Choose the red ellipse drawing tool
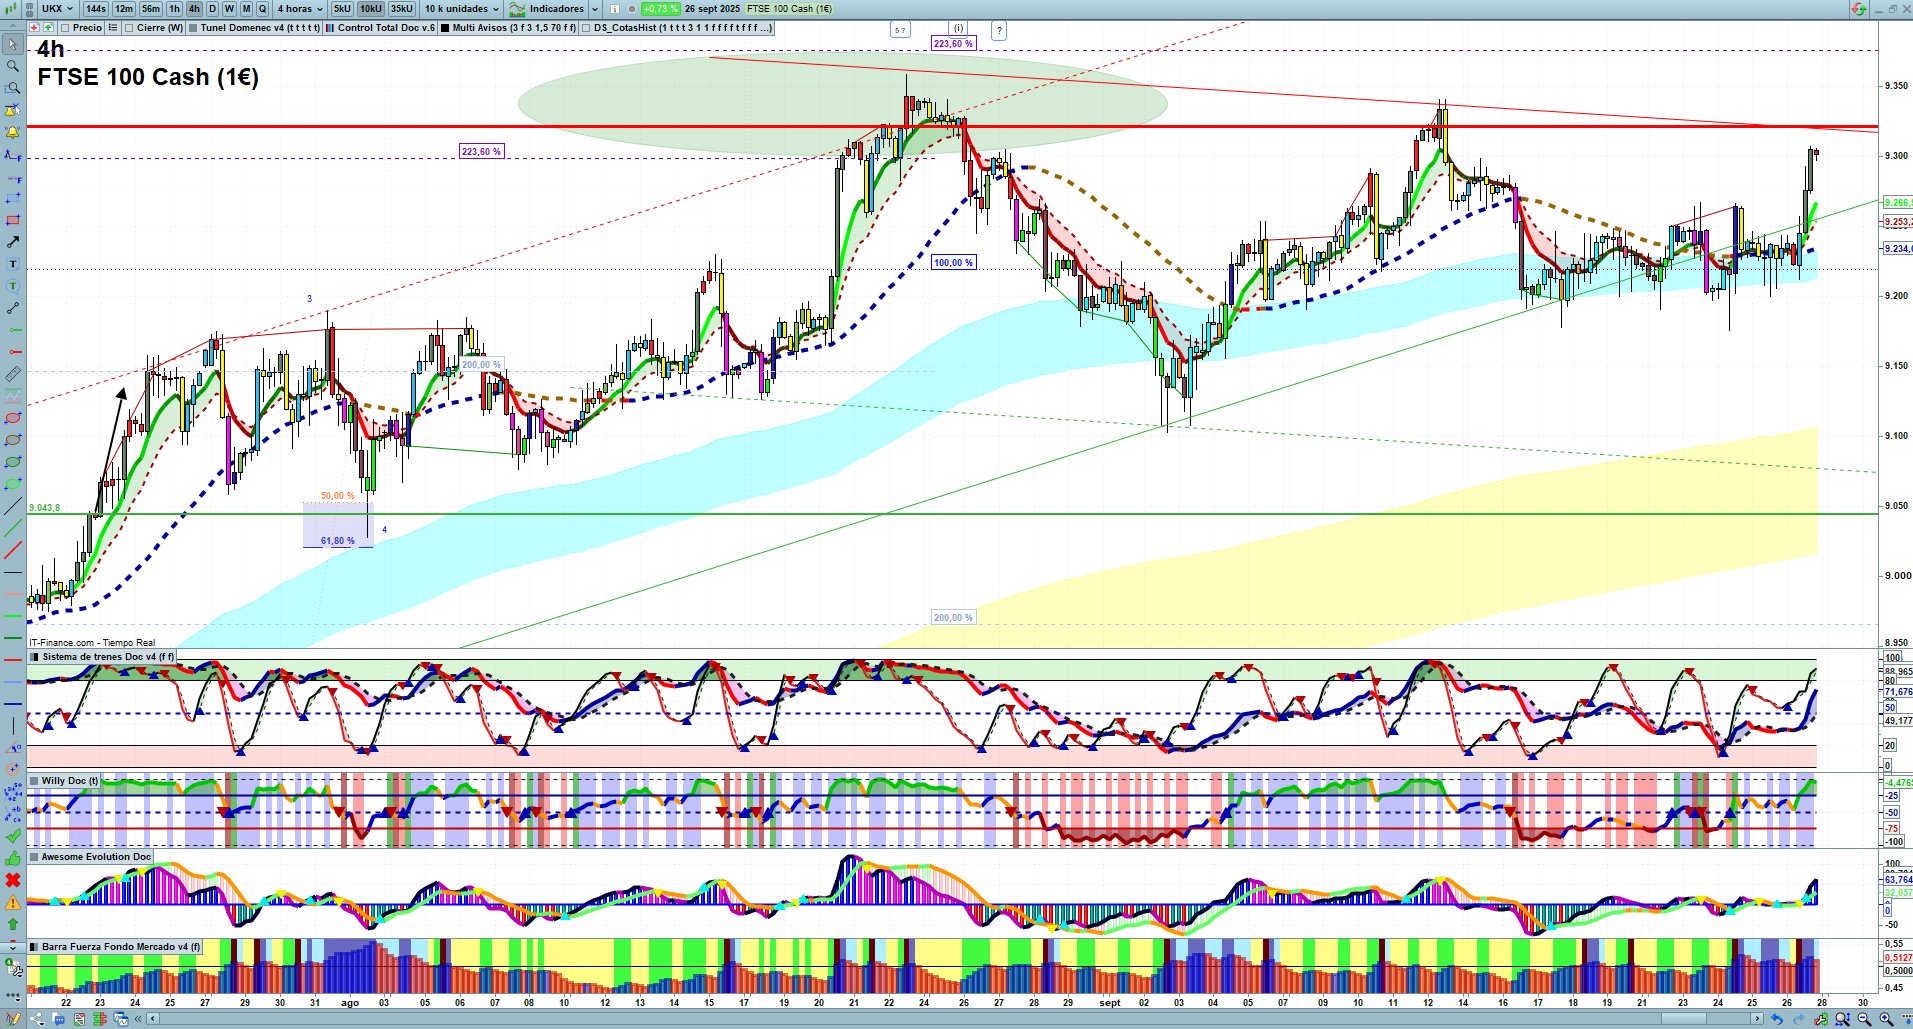Viewport: 1913px width, 1029px height. pyautogui.click(x=13, y=418)
